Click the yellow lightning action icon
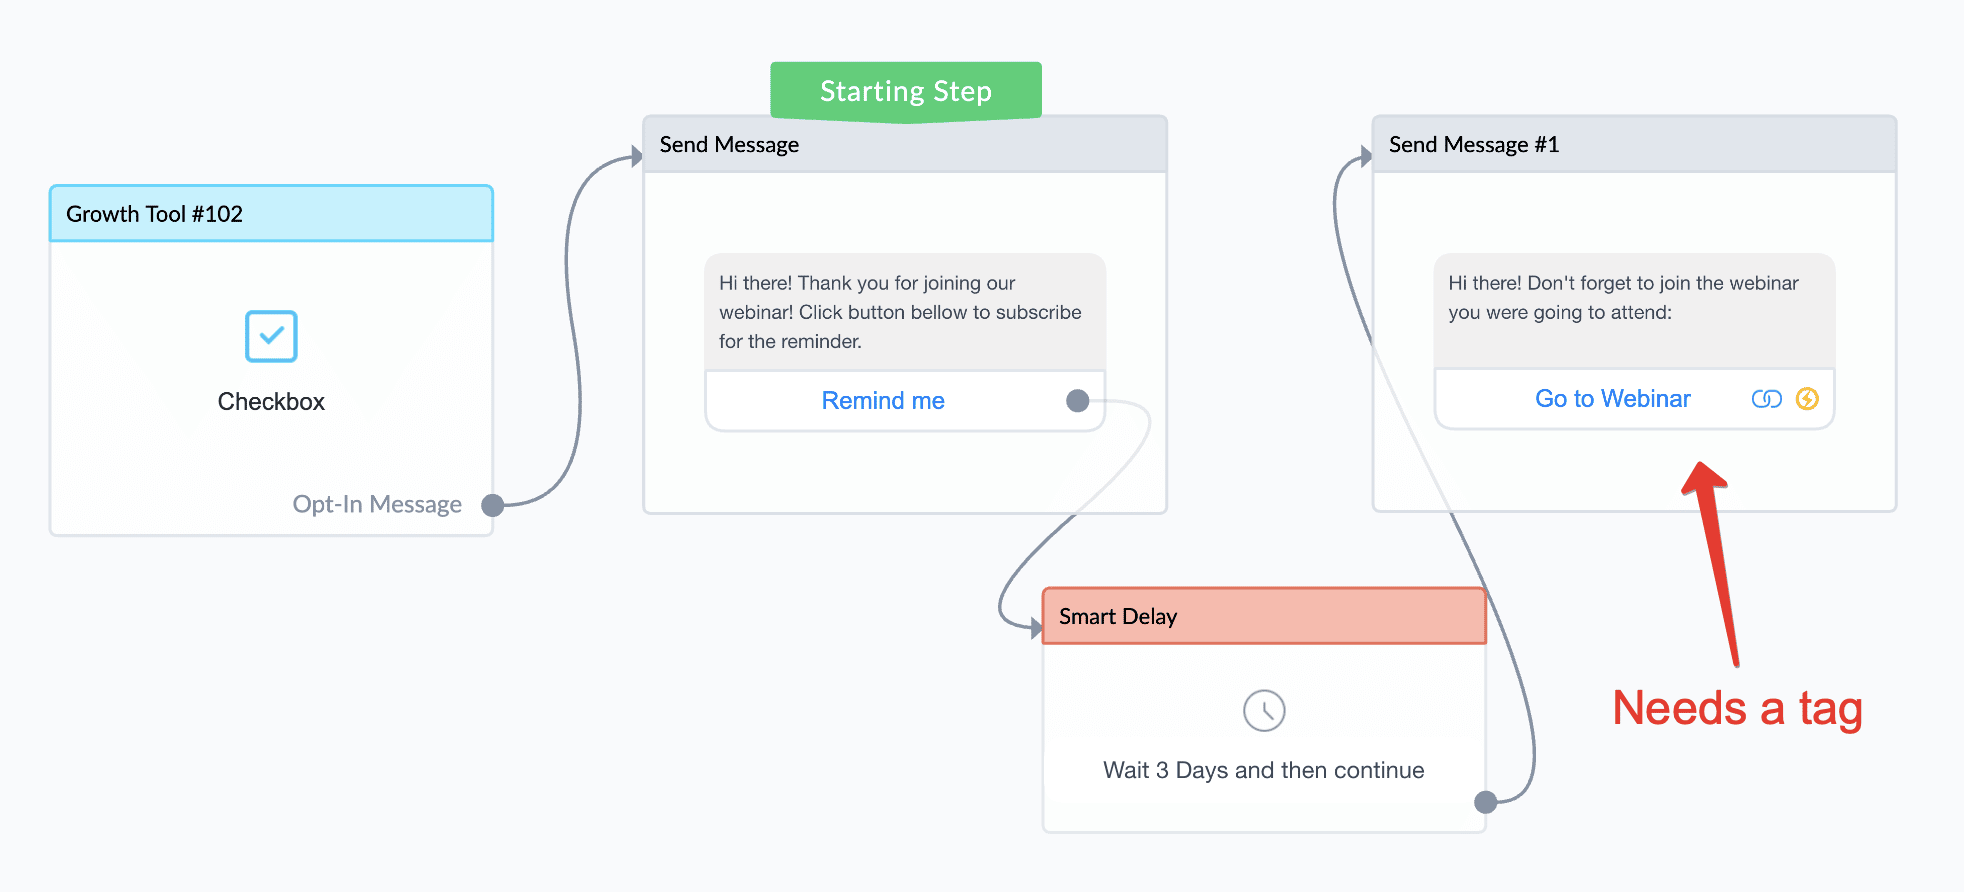The width and height of the screenshot is (1964, 892). (1807, 399)
